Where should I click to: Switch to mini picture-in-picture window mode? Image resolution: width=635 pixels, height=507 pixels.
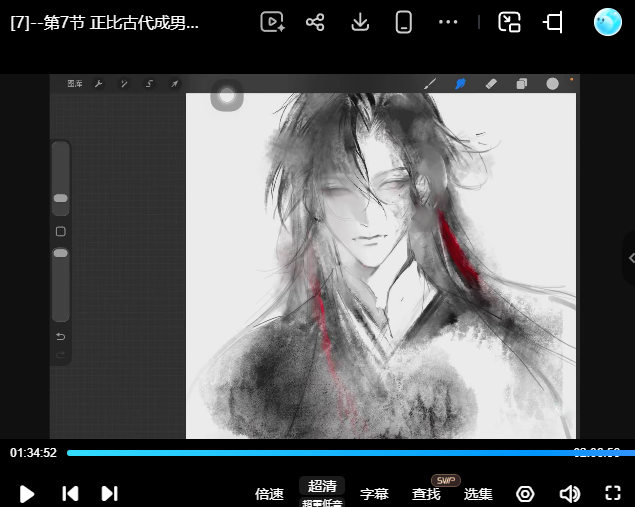click(x=509, y=22)
